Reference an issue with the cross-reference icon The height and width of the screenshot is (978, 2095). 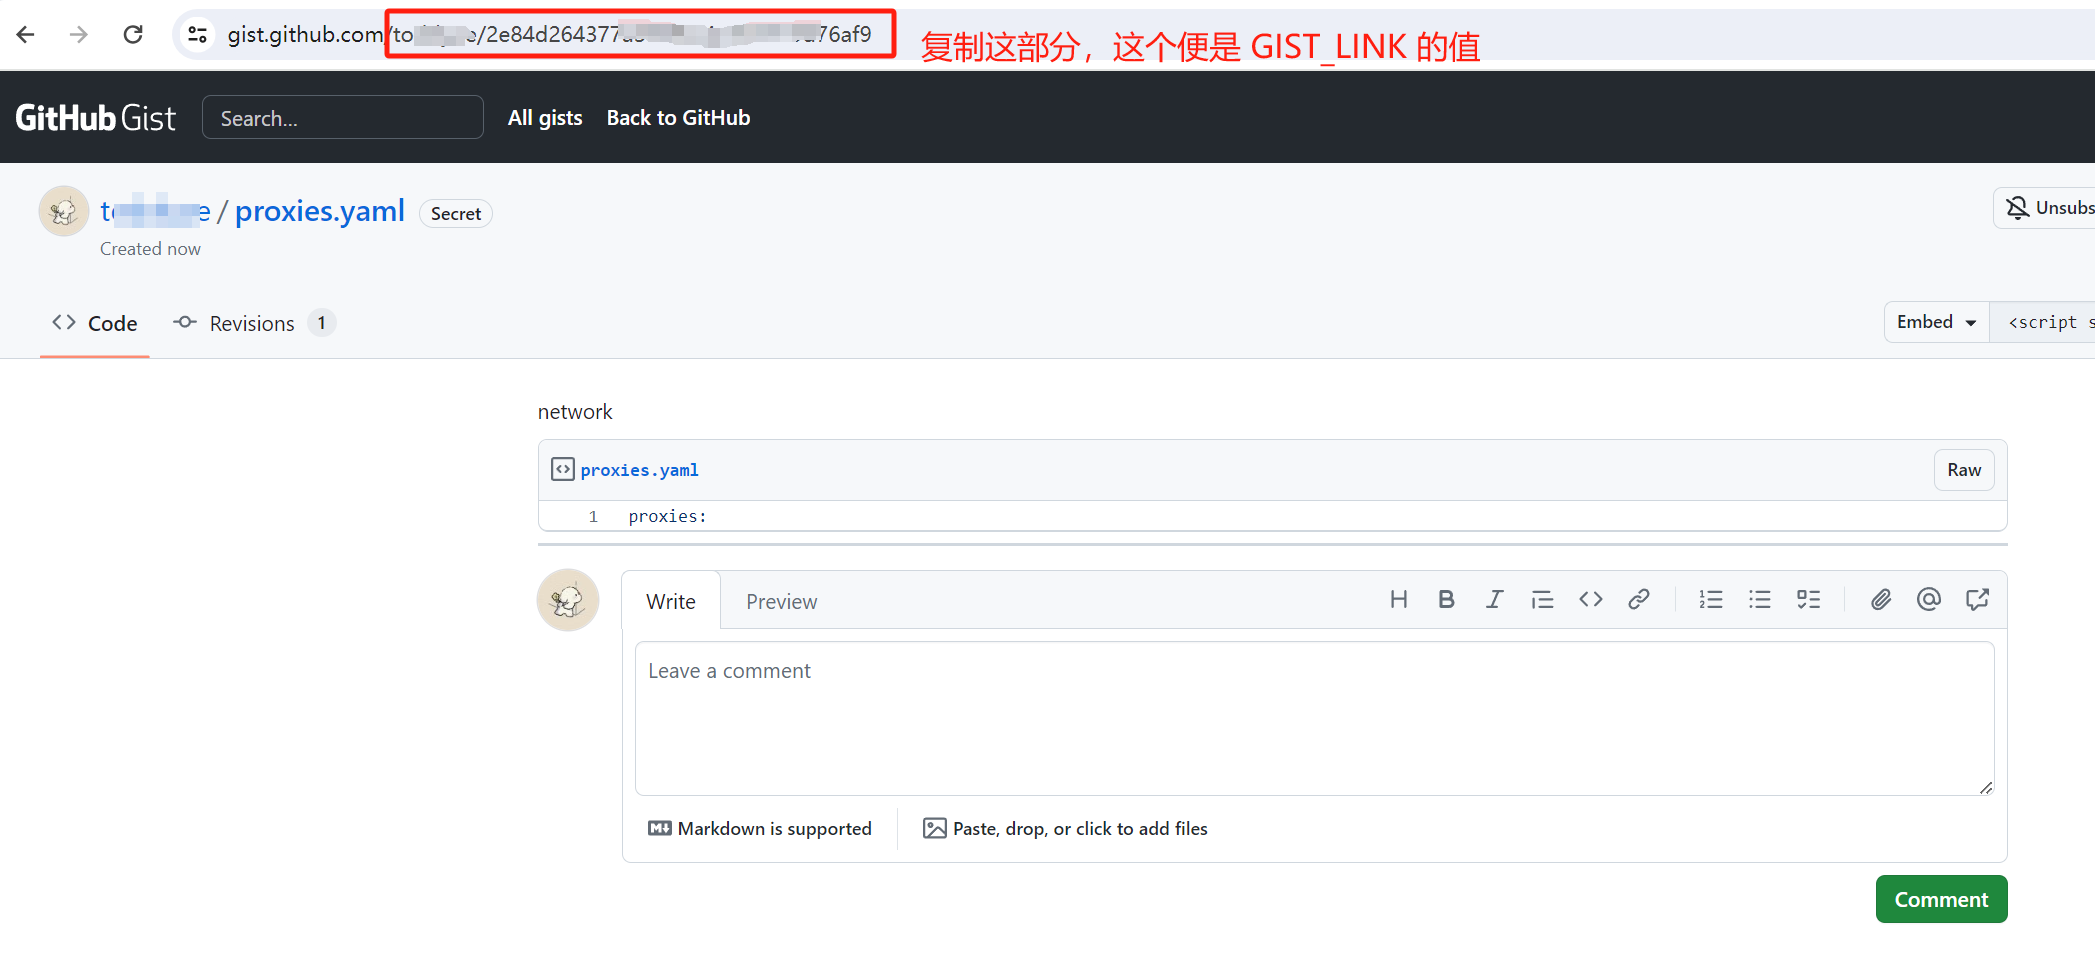[1977, 599]
